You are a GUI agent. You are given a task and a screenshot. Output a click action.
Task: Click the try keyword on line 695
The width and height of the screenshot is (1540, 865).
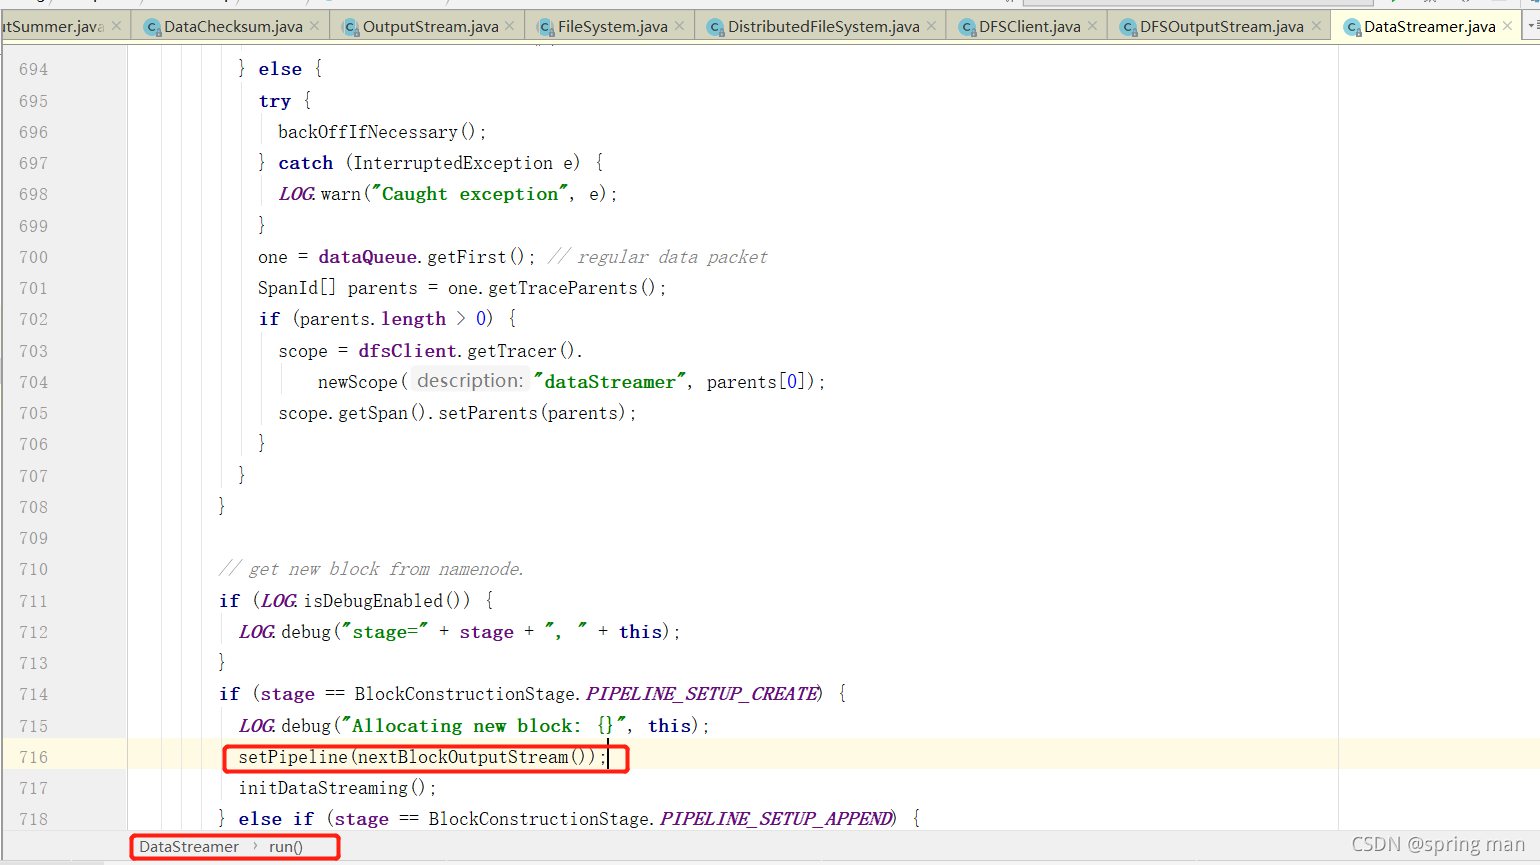274,101
